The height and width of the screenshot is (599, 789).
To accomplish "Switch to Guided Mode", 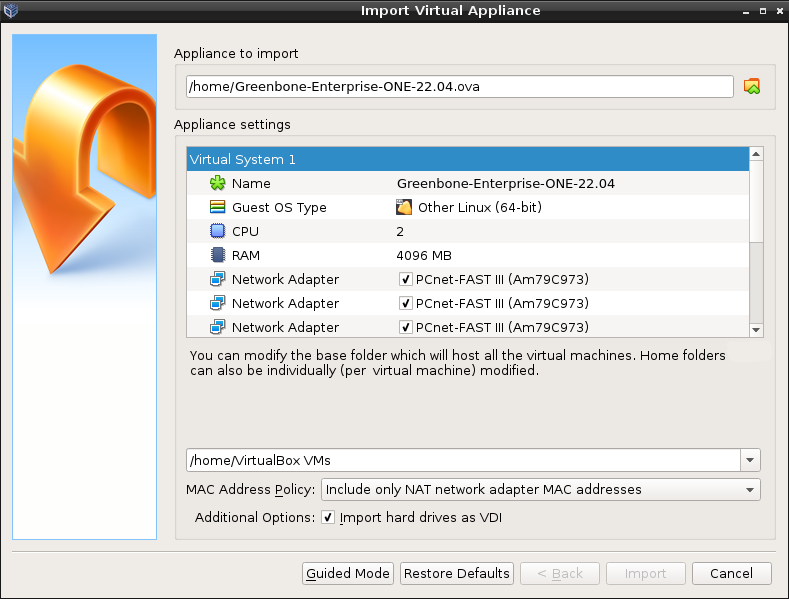I will point(347,574).
